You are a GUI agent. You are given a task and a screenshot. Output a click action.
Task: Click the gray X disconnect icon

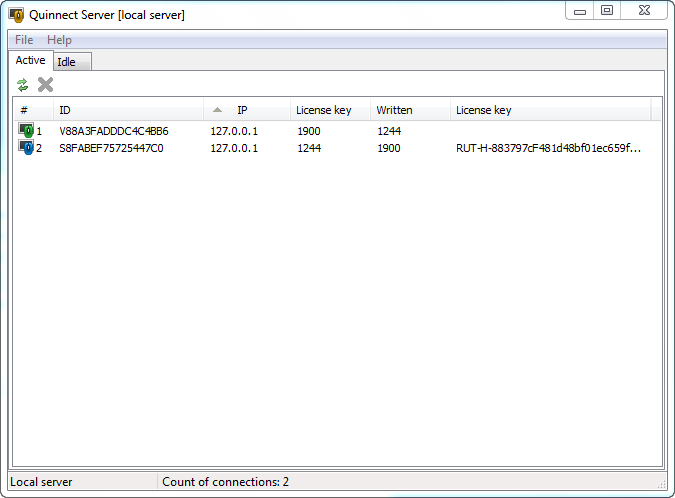(x=45, y=85)
